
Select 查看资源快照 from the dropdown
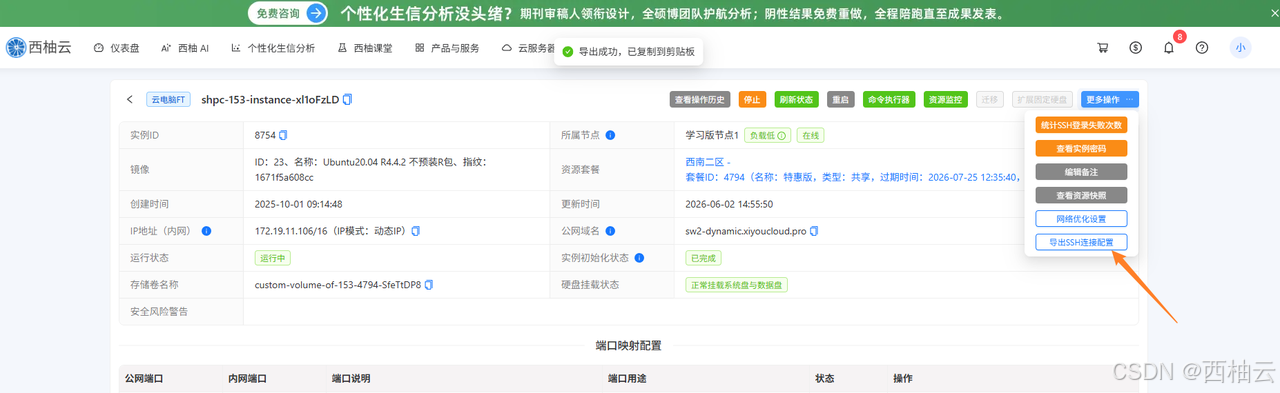(x=1081, y=195)
